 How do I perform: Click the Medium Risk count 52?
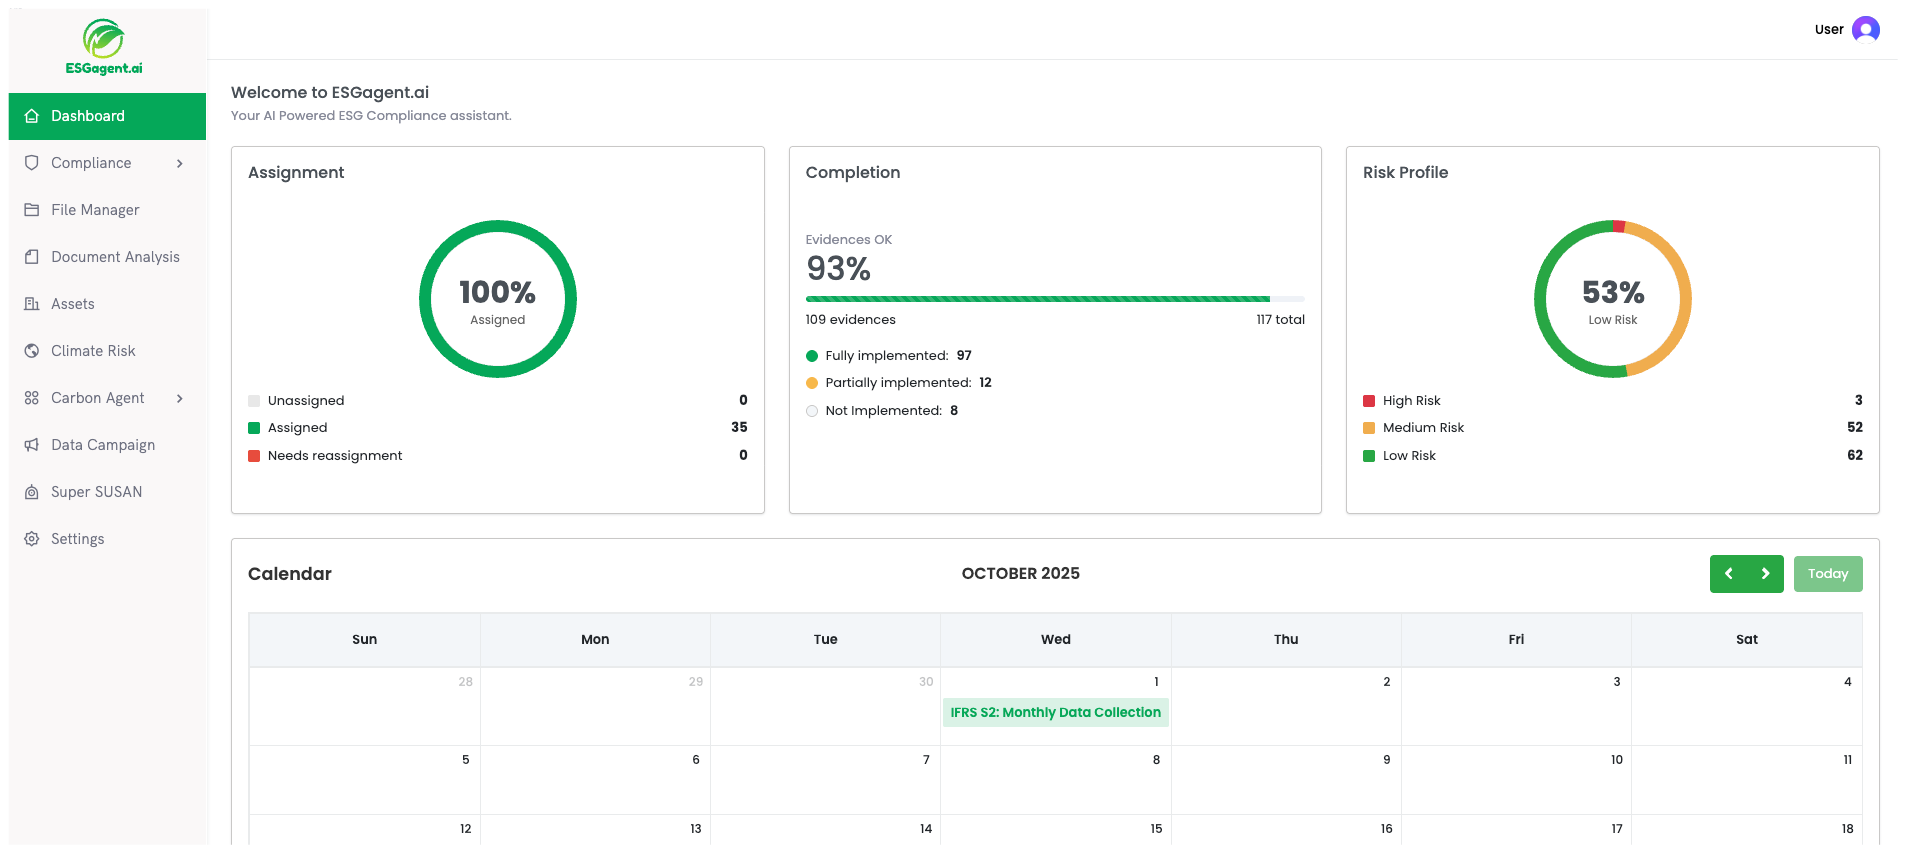point(1855,427)
